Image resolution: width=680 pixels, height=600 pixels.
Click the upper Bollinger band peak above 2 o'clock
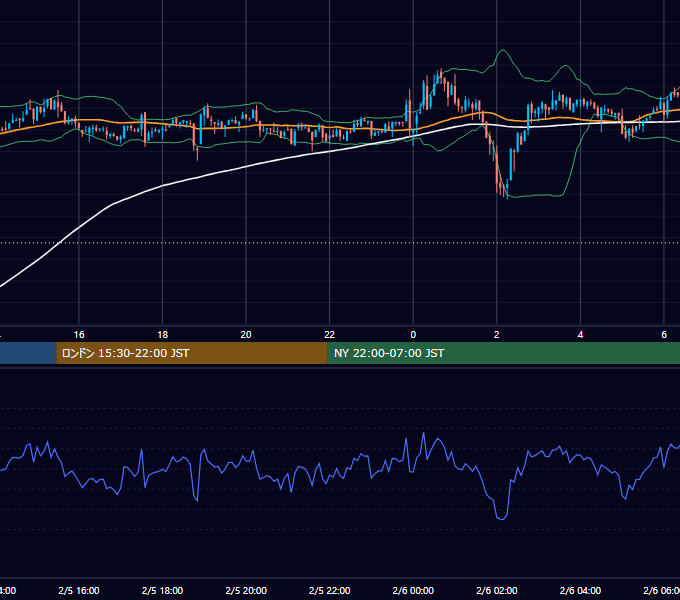coord(503,51)
